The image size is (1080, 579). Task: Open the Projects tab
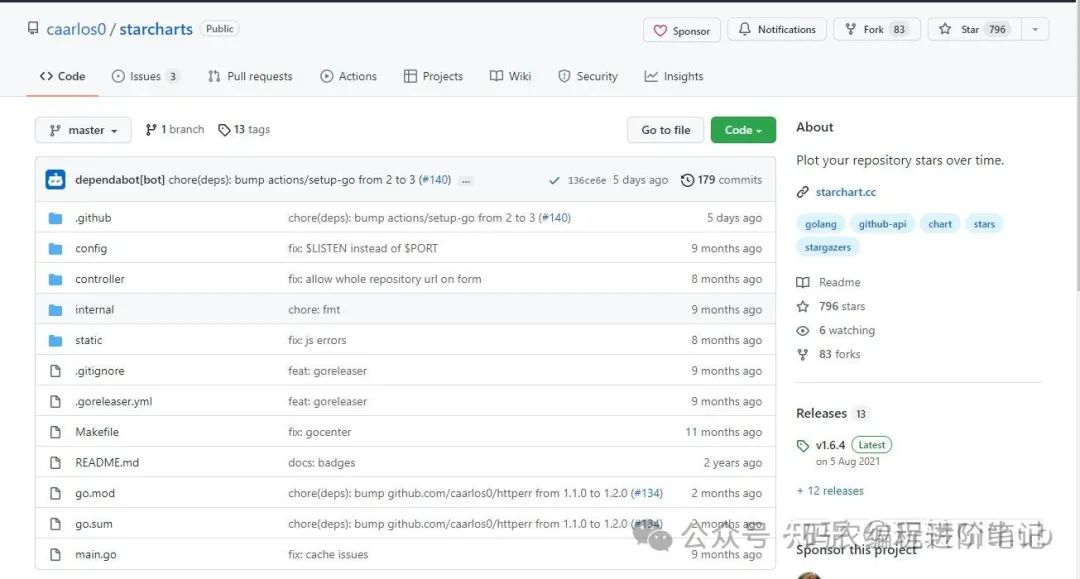(x=433, y=76)
